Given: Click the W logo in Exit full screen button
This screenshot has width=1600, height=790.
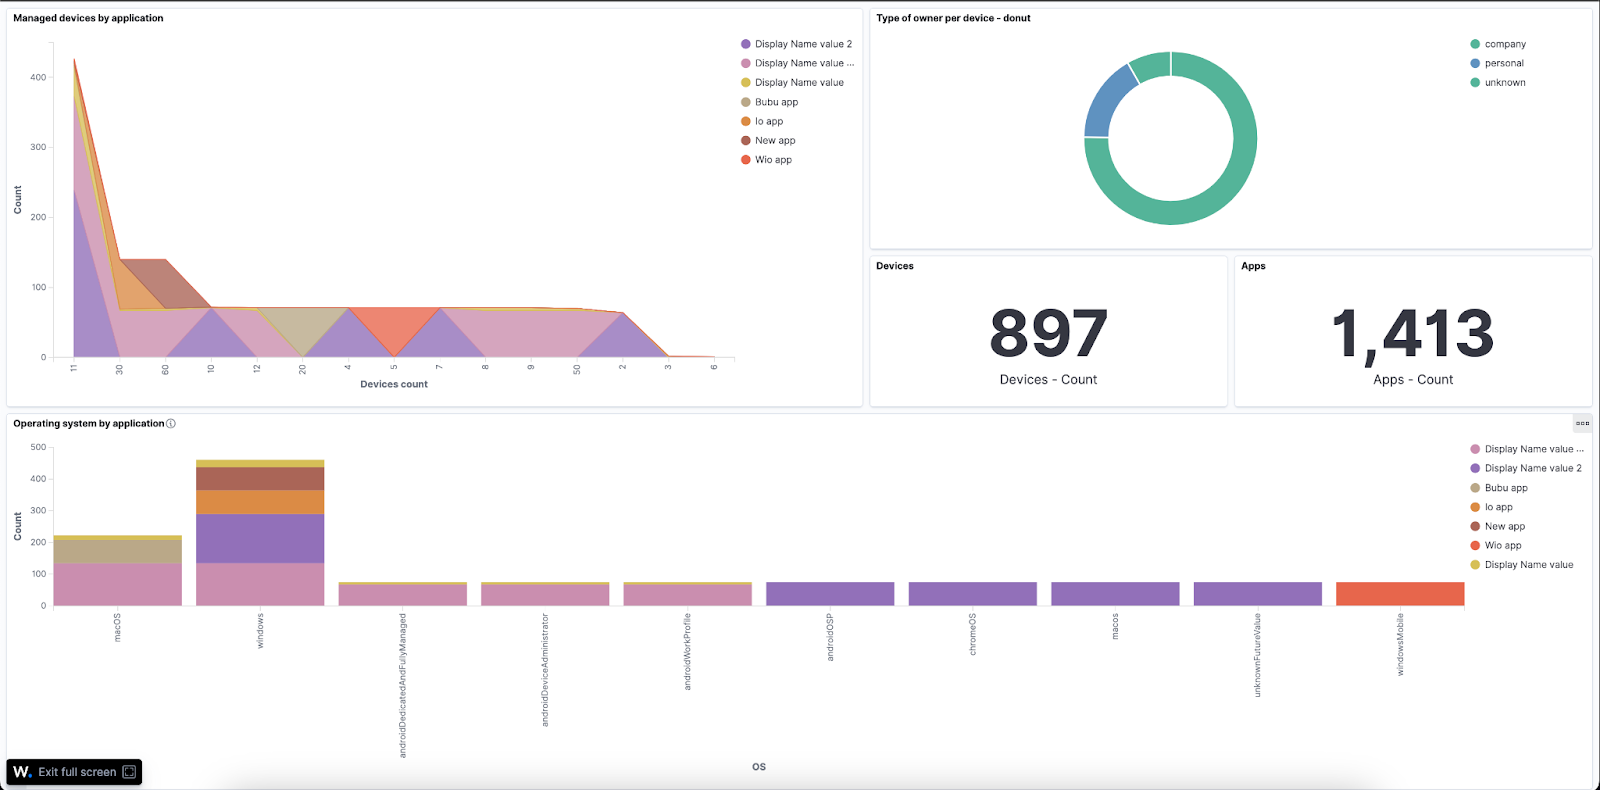Looking at the screenshot, I should point(22,772).
